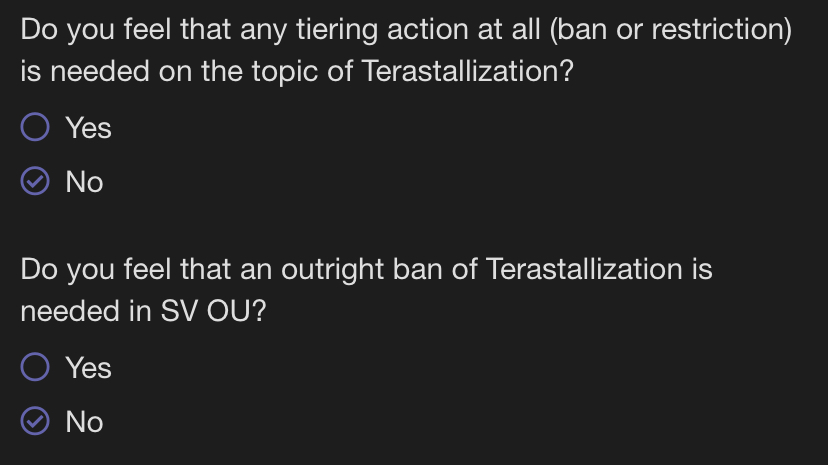Click the "needed in" text before SV OU

click(86, 311)
